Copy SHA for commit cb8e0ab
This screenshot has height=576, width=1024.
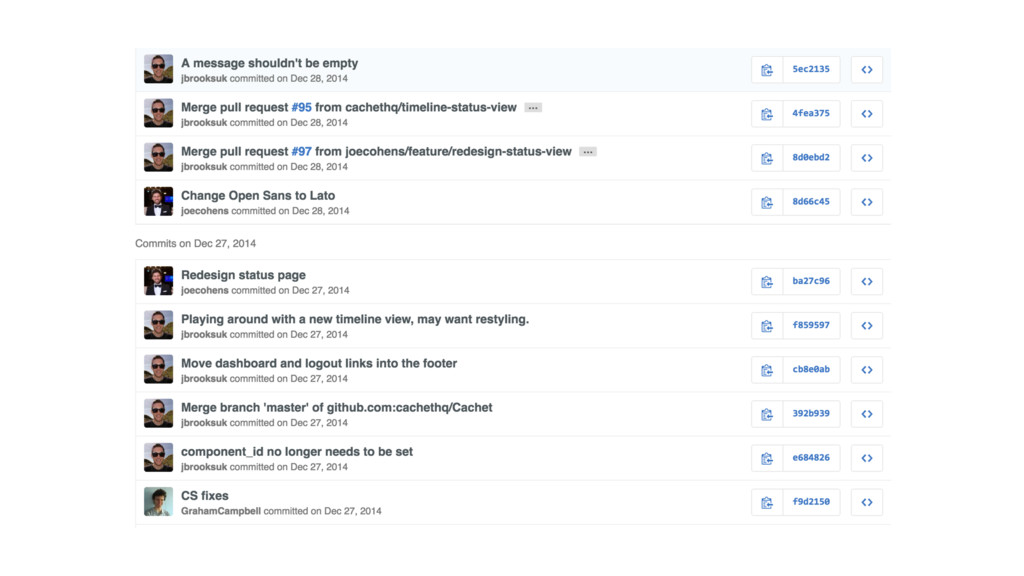tap(767, 370)
